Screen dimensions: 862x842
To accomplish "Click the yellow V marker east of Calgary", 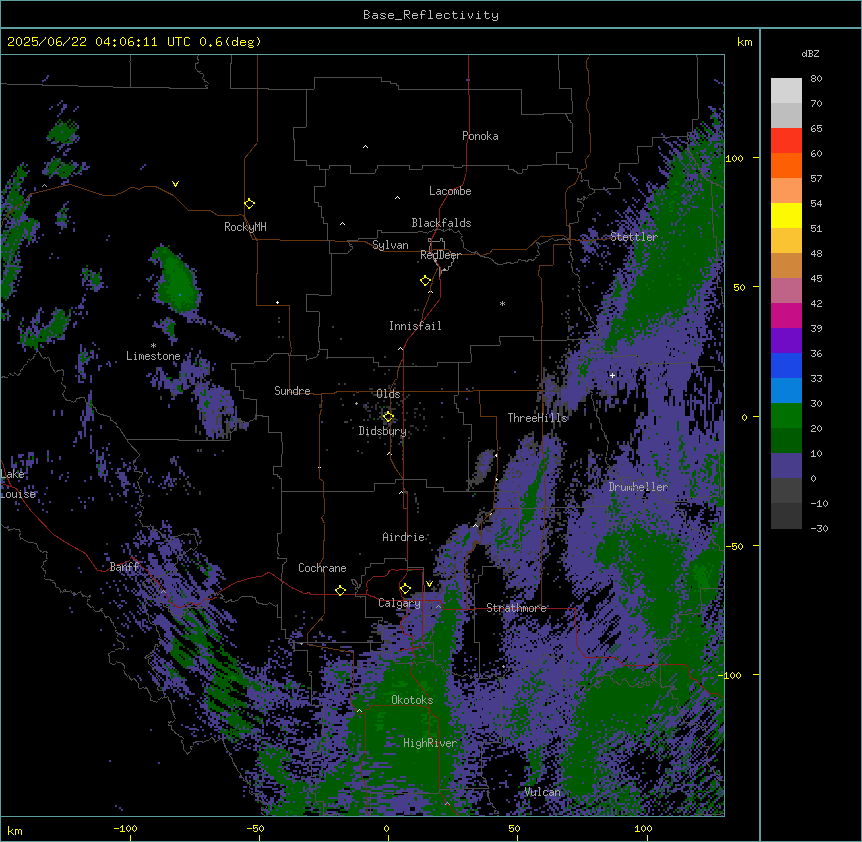I will 429,584.
